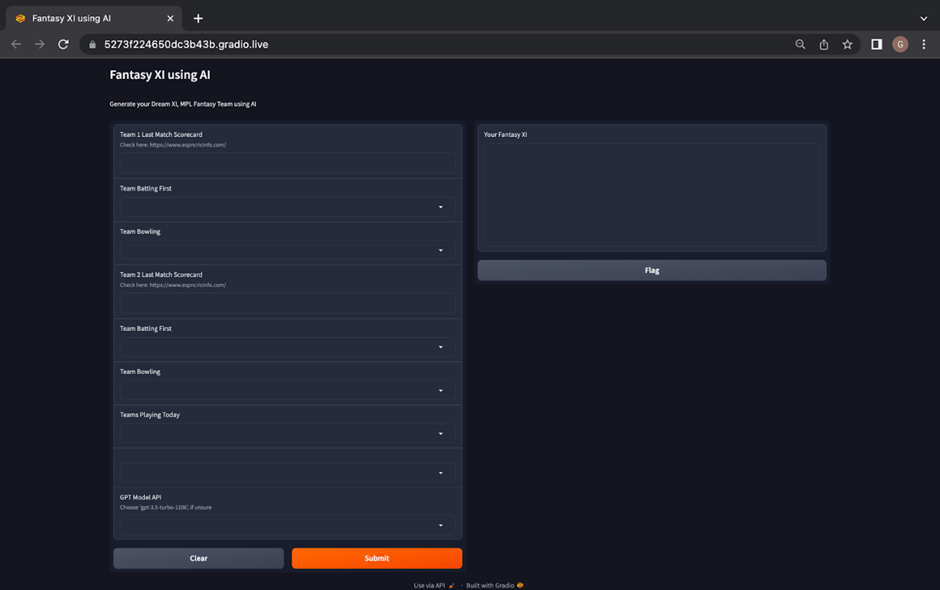Screen dimensions: 940x590
Task: Reload the Gradio page
Action: pyautogui.click(x=63, y=44)
